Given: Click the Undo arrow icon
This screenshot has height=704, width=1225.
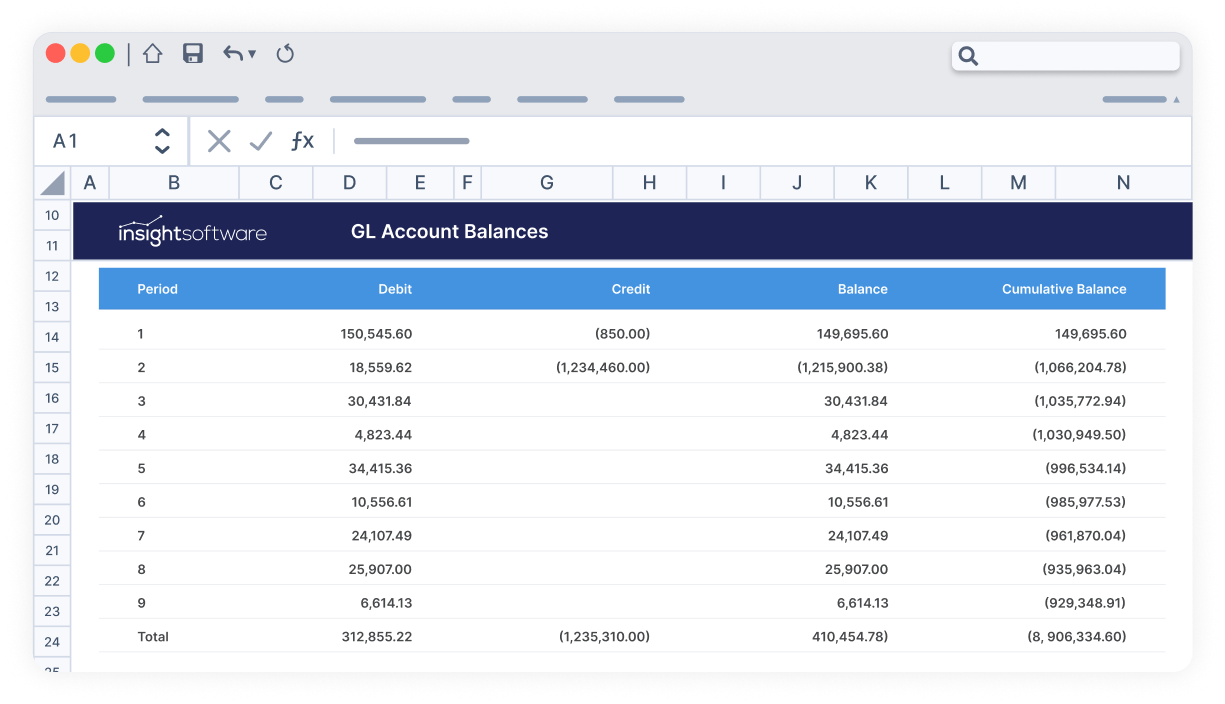Looking at the screenshot, I should click(233, 54).
